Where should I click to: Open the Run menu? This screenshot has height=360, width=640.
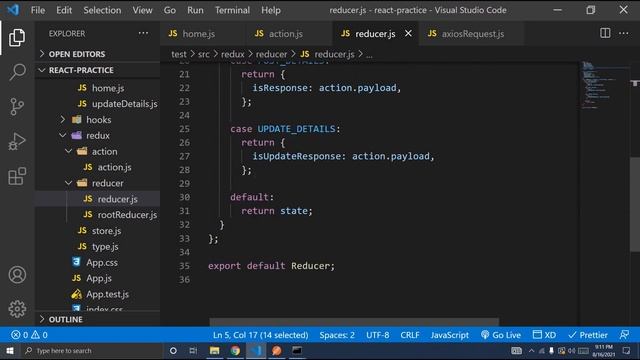[x=195, y=10]
